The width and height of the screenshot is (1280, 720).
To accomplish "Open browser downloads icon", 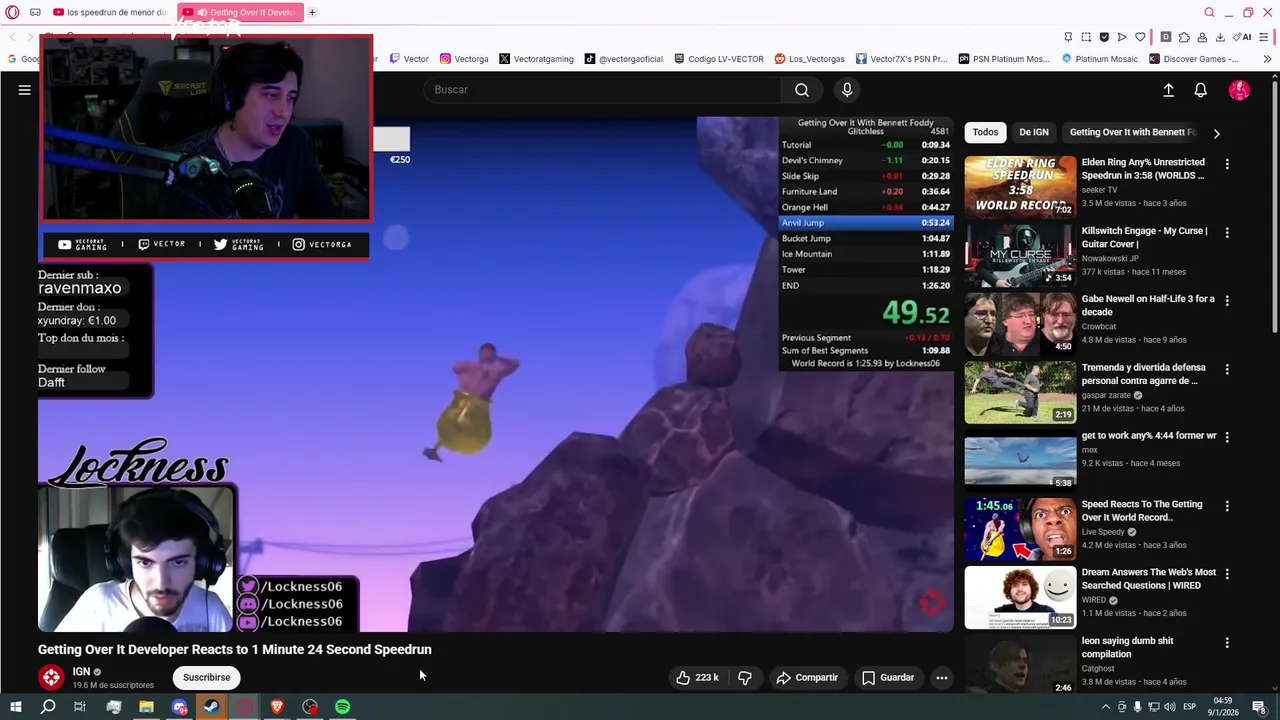I will coord(1220,37).
